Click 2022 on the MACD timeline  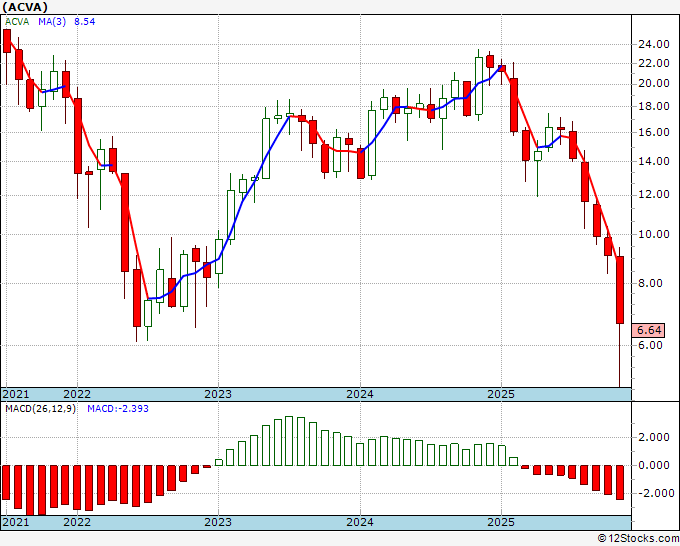77,522
